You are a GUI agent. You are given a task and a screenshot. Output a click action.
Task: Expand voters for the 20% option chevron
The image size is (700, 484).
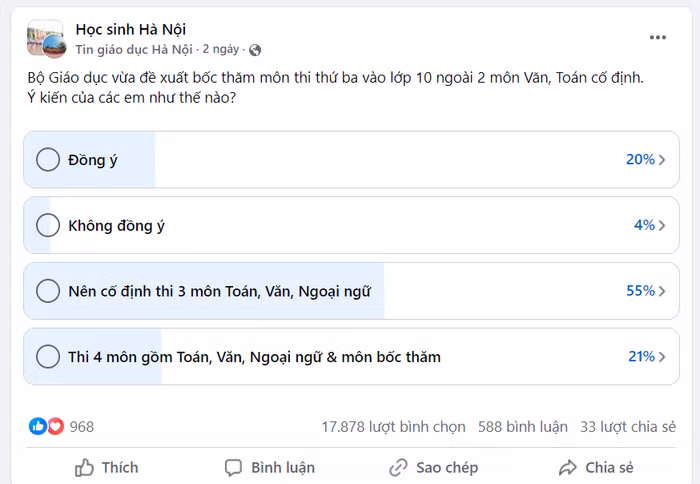pyautogui.click(x=662, y=160)
